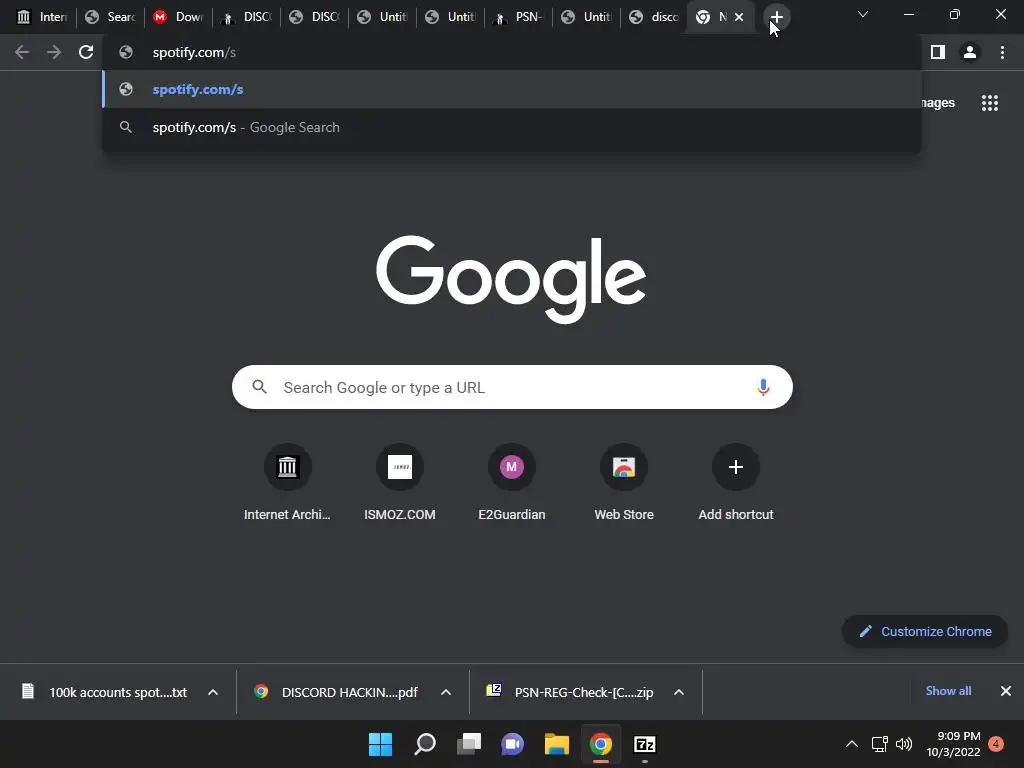Open the notification badge showing 4
Image resolution: width=1024 pixels, height=768 pixels.
[996, 744]
